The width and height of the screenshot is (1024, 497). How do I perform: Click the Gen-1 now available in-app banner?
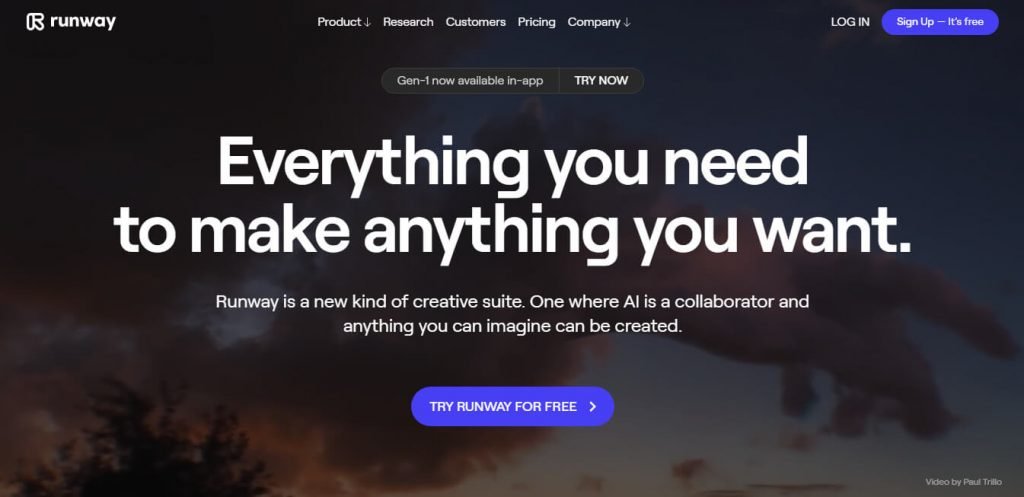(470, 81)
